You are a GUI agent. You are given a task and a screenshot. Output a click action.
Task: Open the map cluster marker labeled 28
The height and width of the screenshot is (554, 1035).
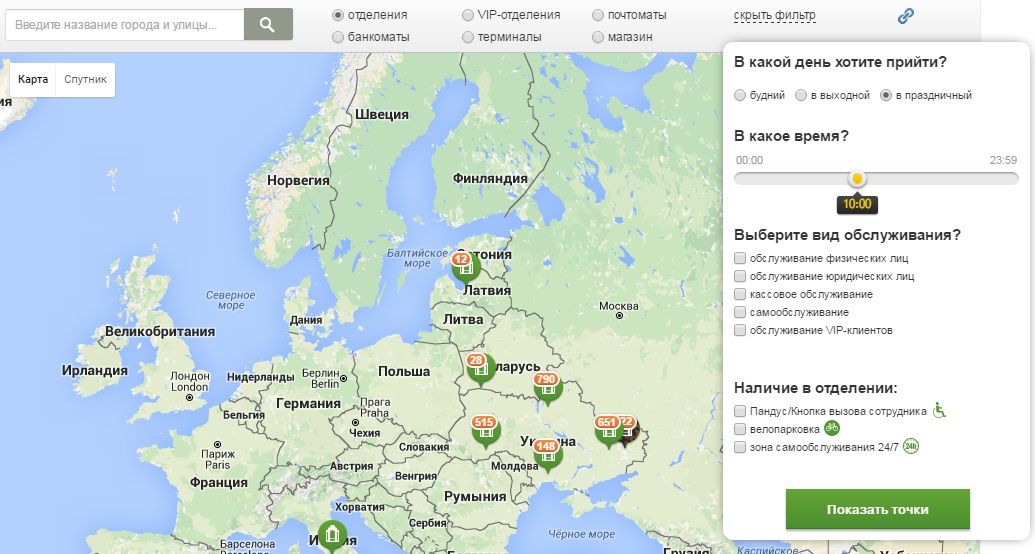click(x=480, y=370)
